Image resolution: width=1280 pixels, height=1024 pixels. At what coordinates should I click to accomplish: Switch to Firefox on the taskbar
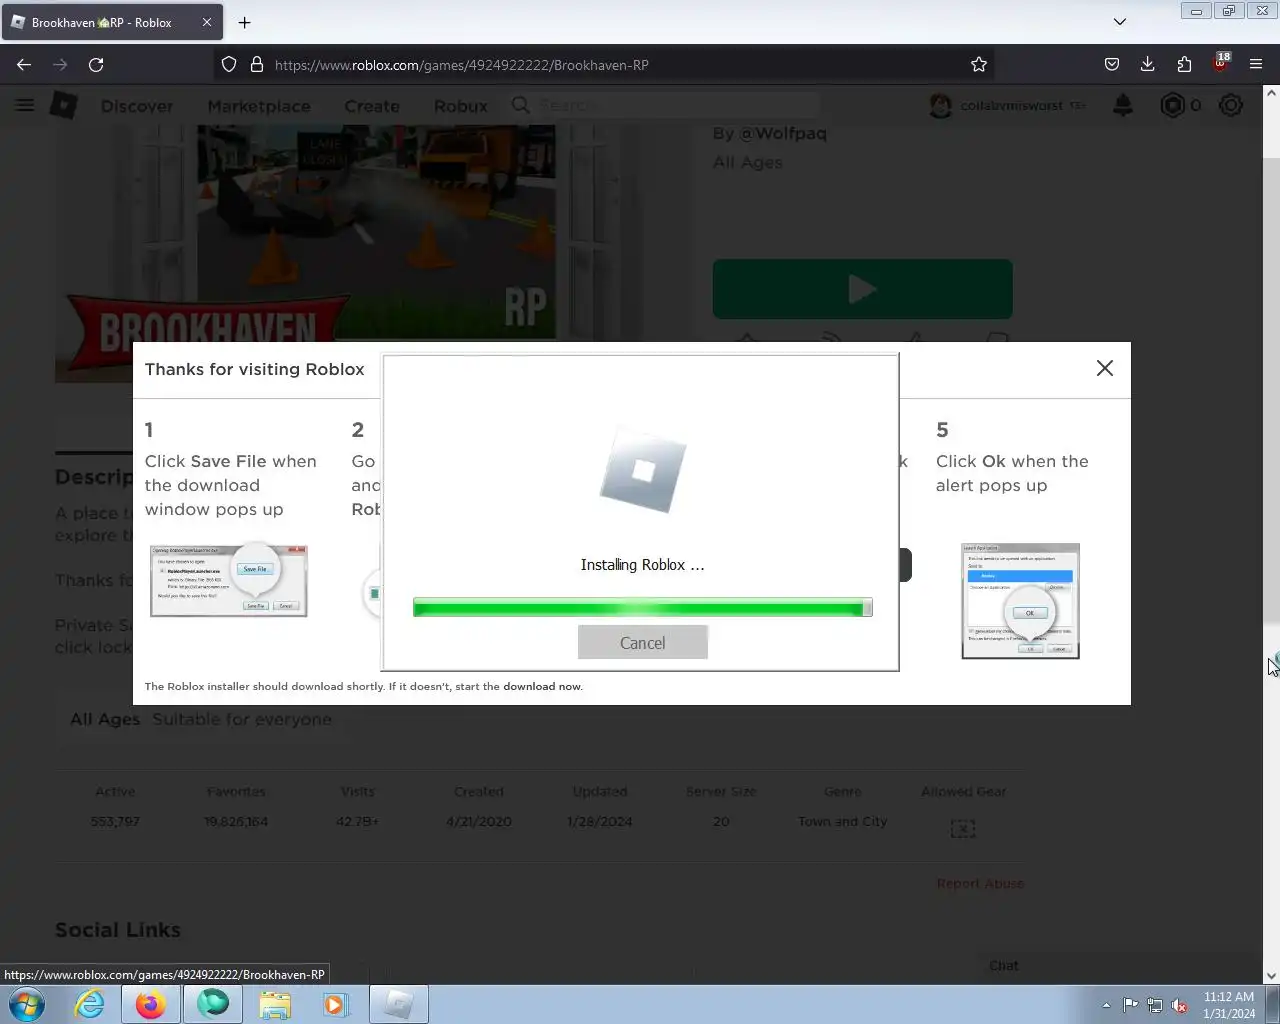151,1004
